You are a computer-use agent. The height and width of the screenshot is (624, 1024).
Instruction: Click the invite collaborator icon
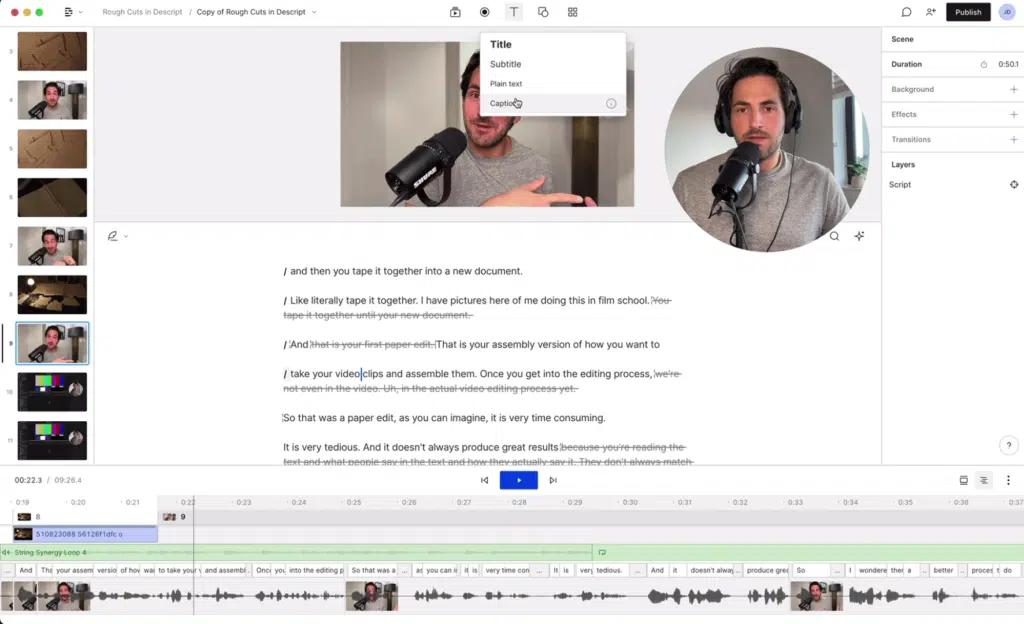[931, 12]
